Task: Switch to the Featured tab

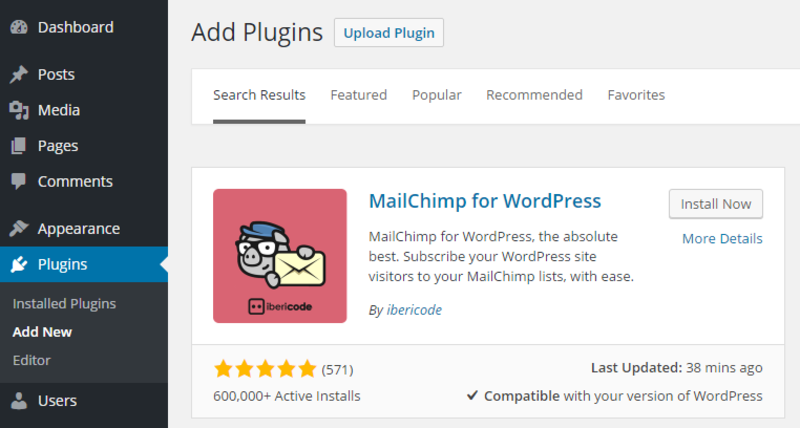Action: (x=359, y=95)
